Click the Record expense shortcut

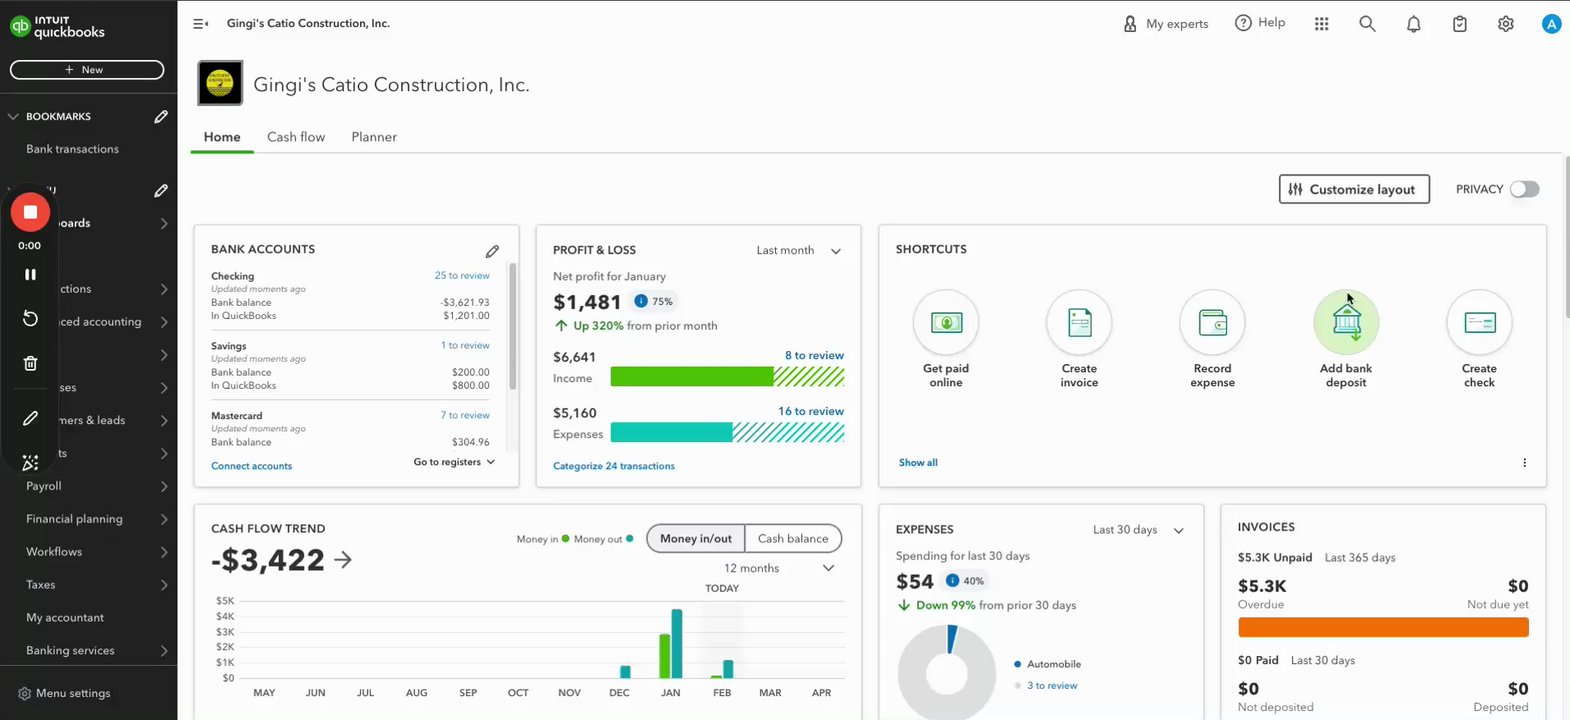(1213, 339)
